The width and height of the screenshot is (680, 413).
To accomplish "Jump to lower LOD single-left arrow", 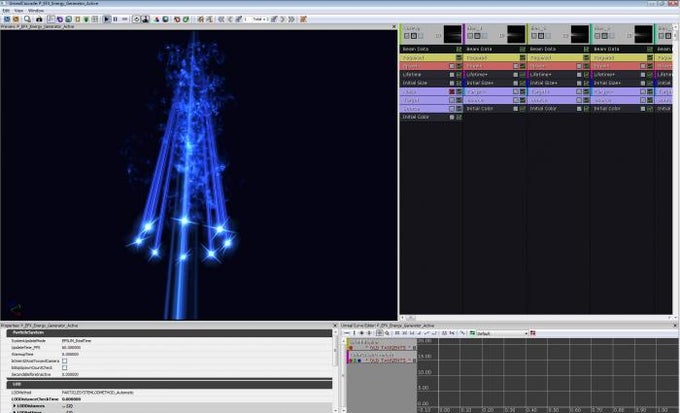I will coord(230,19).
